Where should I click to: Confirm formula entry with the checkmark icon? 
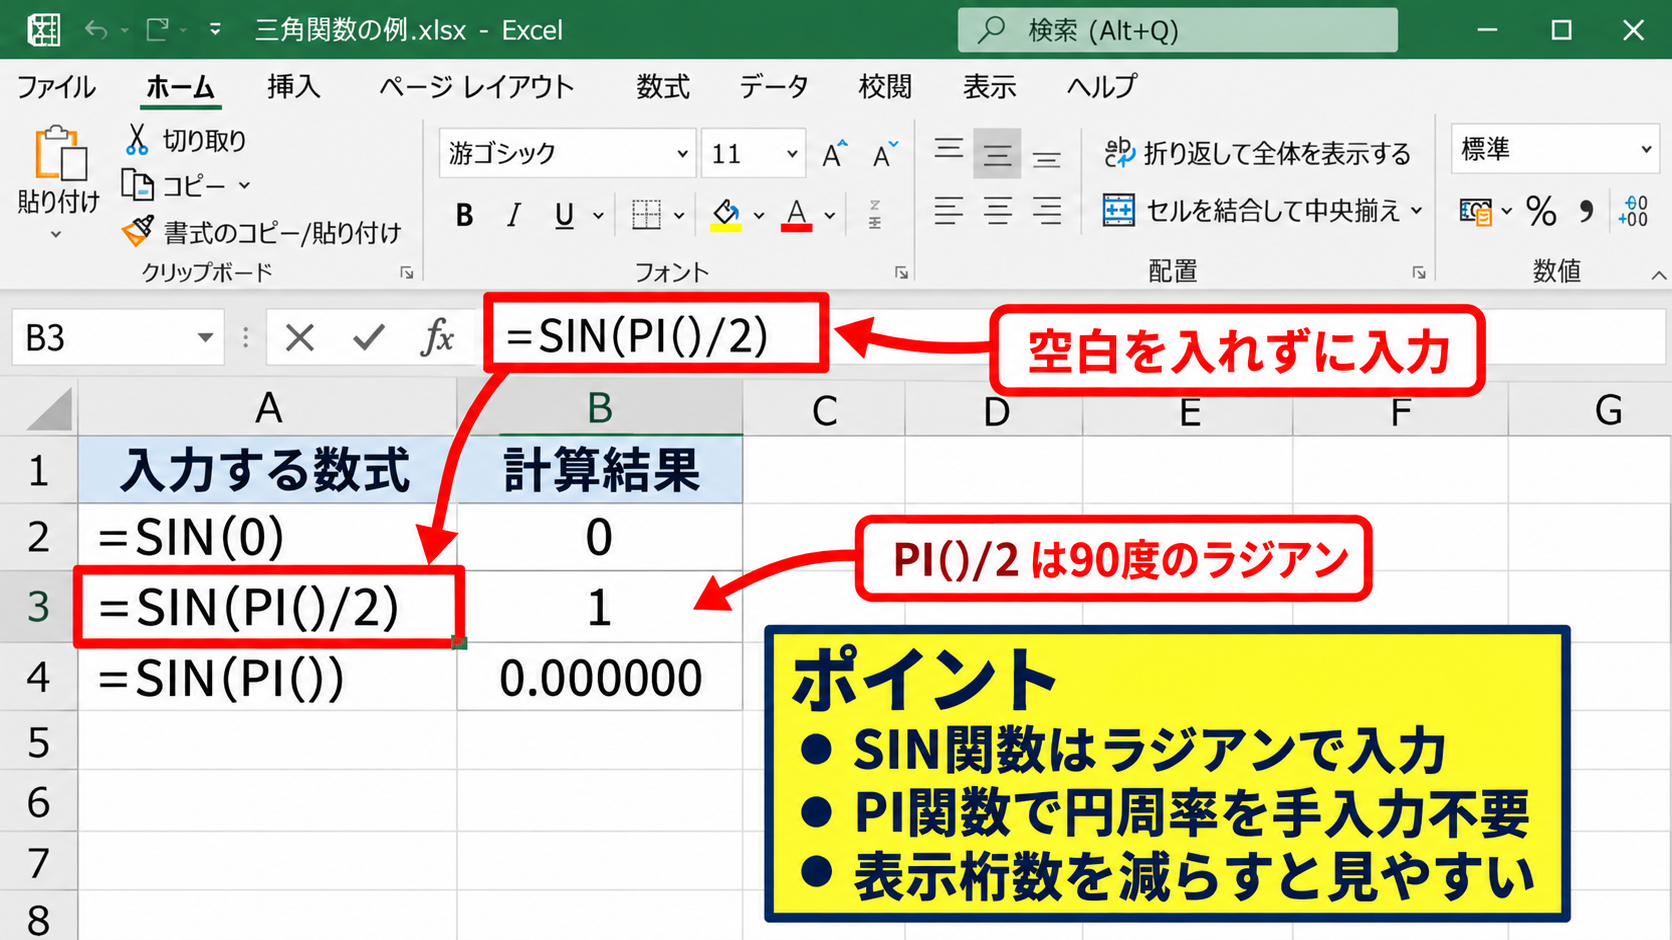point(369,338)
